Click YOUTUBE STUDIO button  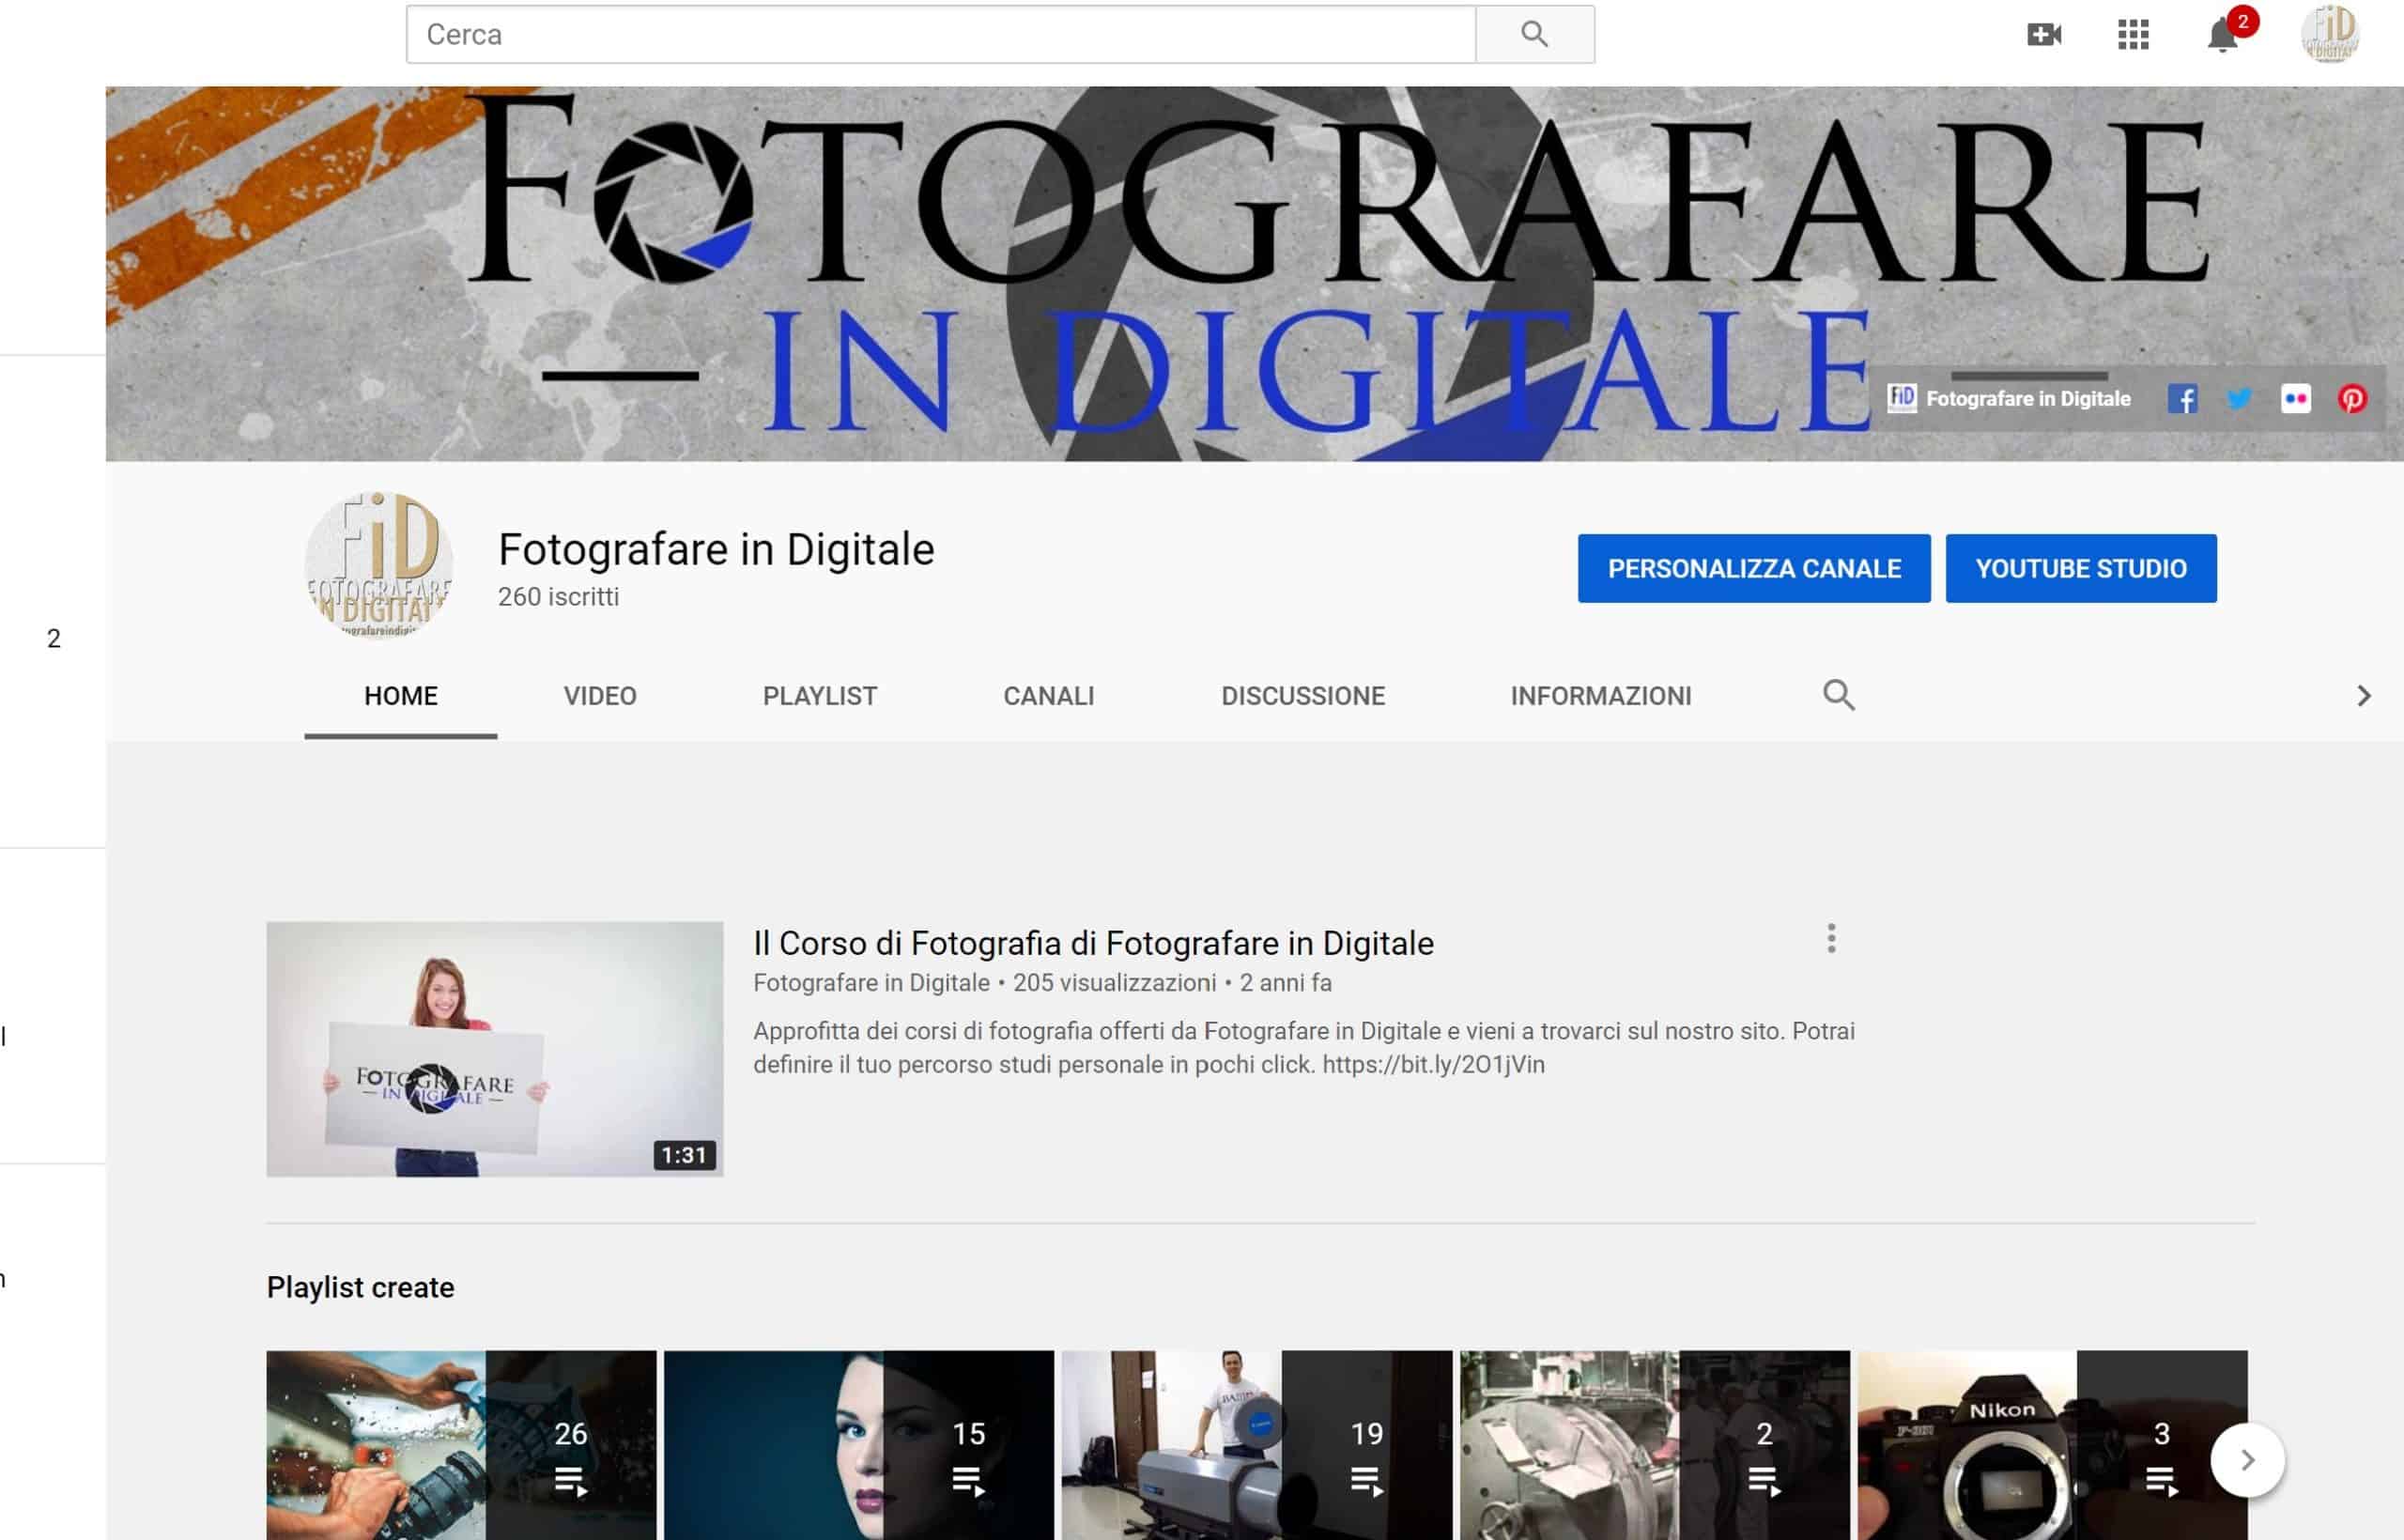[x=2081, y=568]
